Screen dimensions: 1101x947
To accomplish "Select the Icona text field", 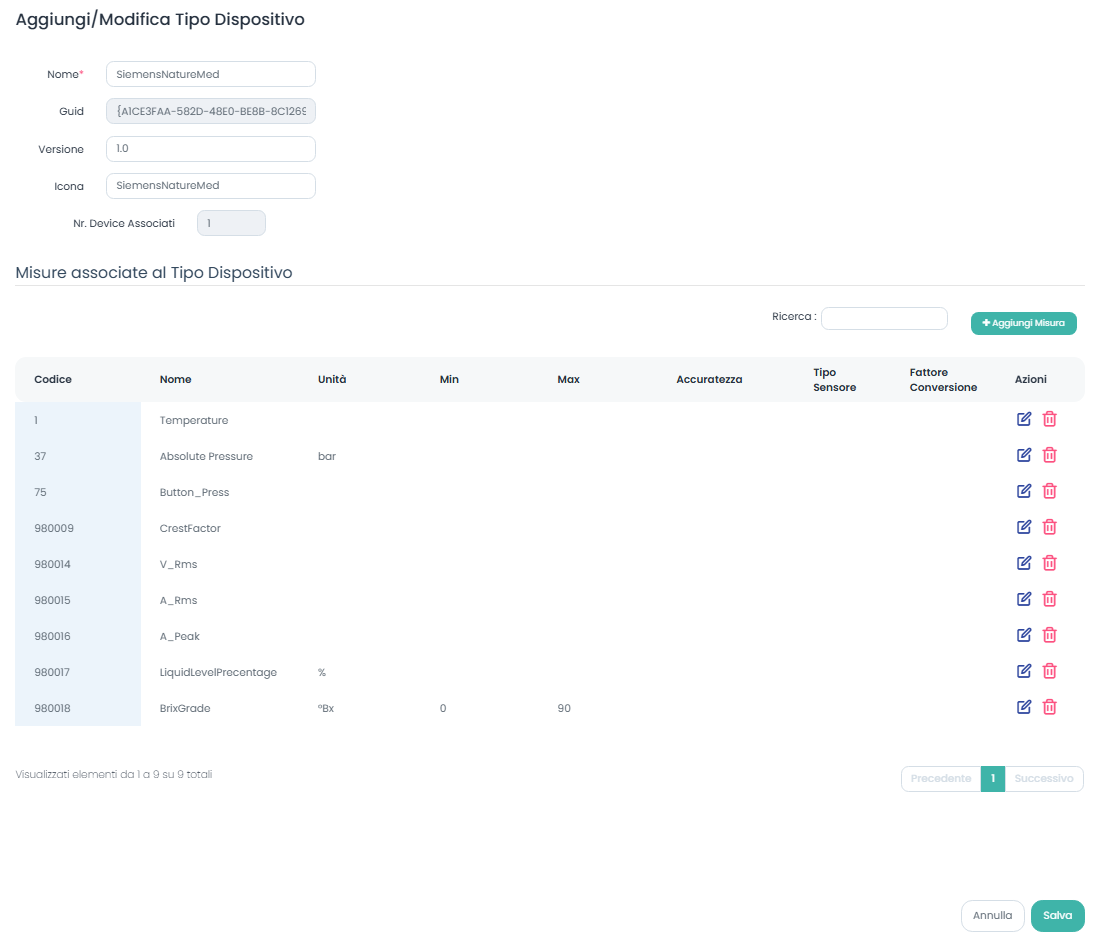I will 210,186.
